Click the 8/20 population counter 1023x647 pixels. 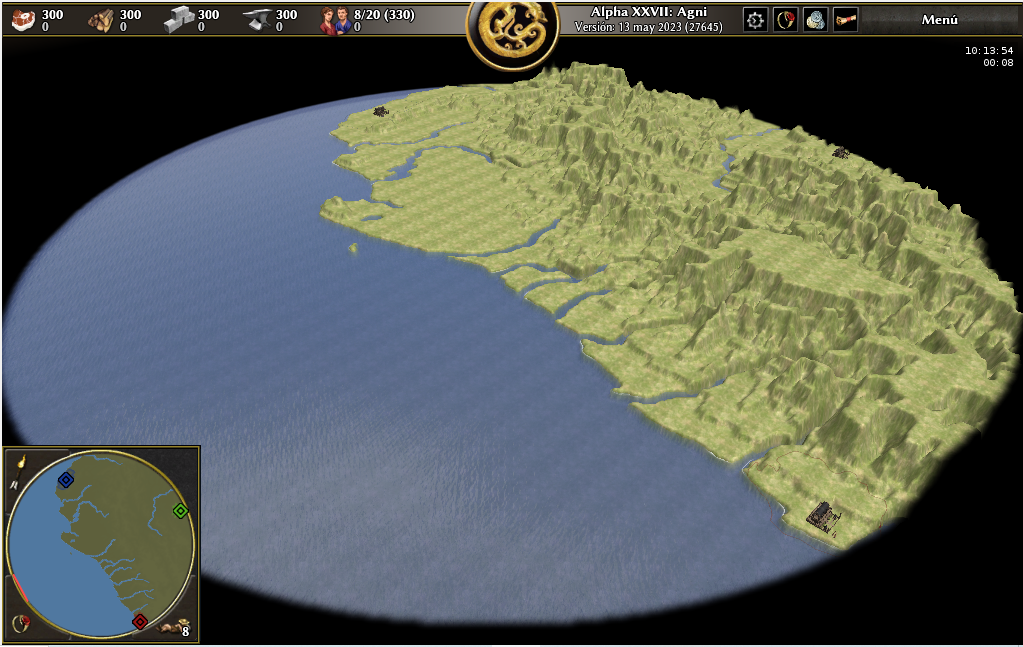tap(383, 15)
